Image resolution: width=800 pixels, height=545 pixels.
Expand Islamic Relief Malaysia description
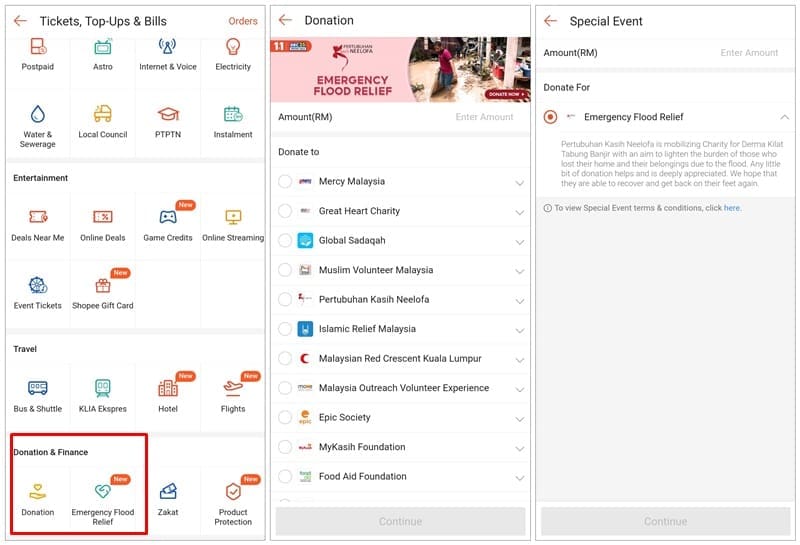click(x=519, y=330)
